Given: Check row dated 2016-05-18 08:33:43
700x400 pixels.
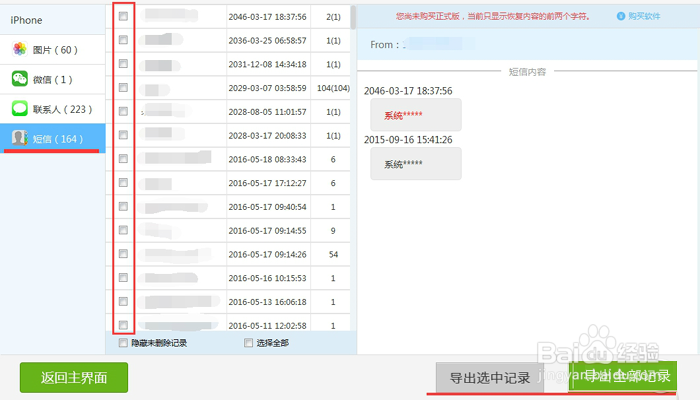Looking at the screenshot, I should (x=123, y=159).
